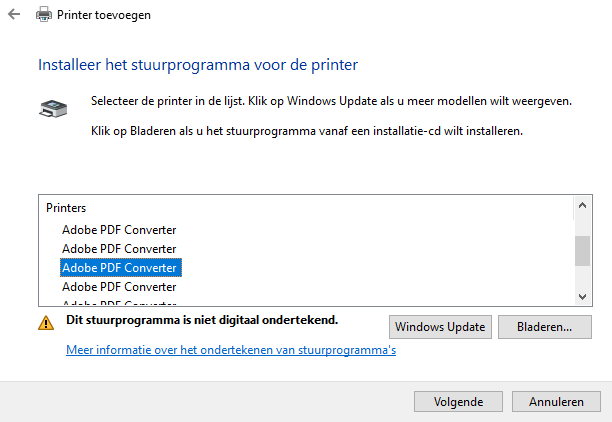Click the highlighted Adobe PDF Converter entry
Viewport: 612px width, 422px height.
[119, 267]
